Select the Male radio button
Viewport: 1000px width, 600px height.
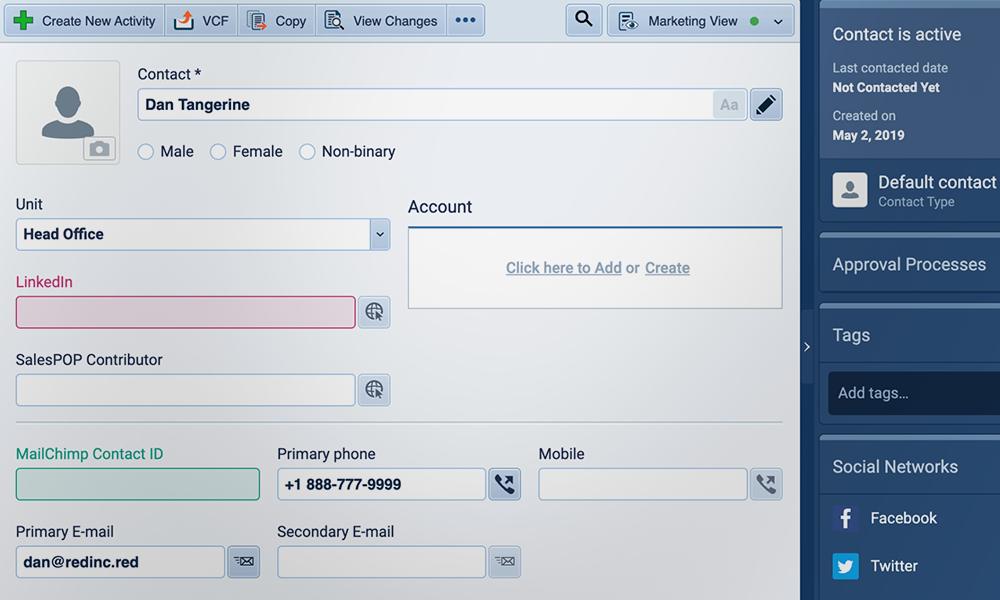(x=146, y=152)
